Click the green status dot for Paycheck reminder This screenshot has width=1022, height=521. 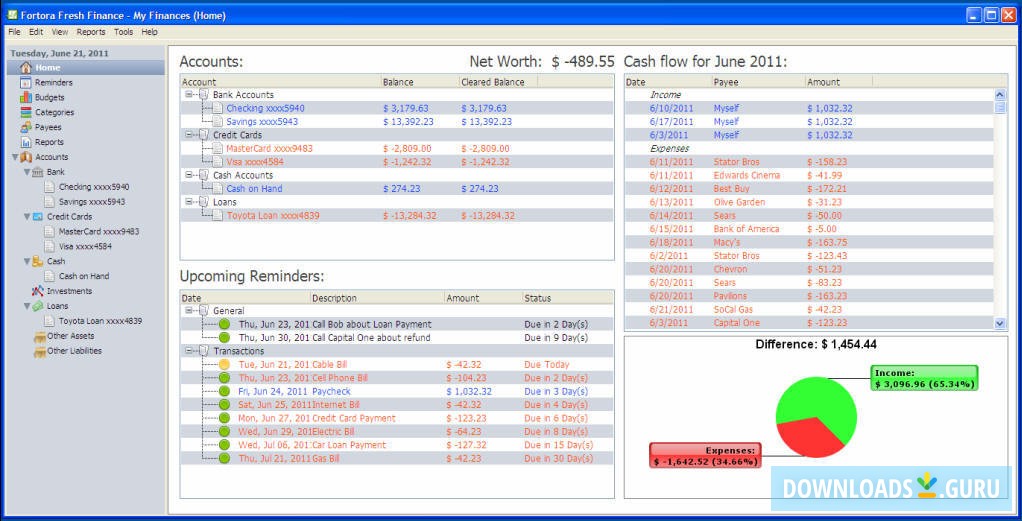coord(224,391)
